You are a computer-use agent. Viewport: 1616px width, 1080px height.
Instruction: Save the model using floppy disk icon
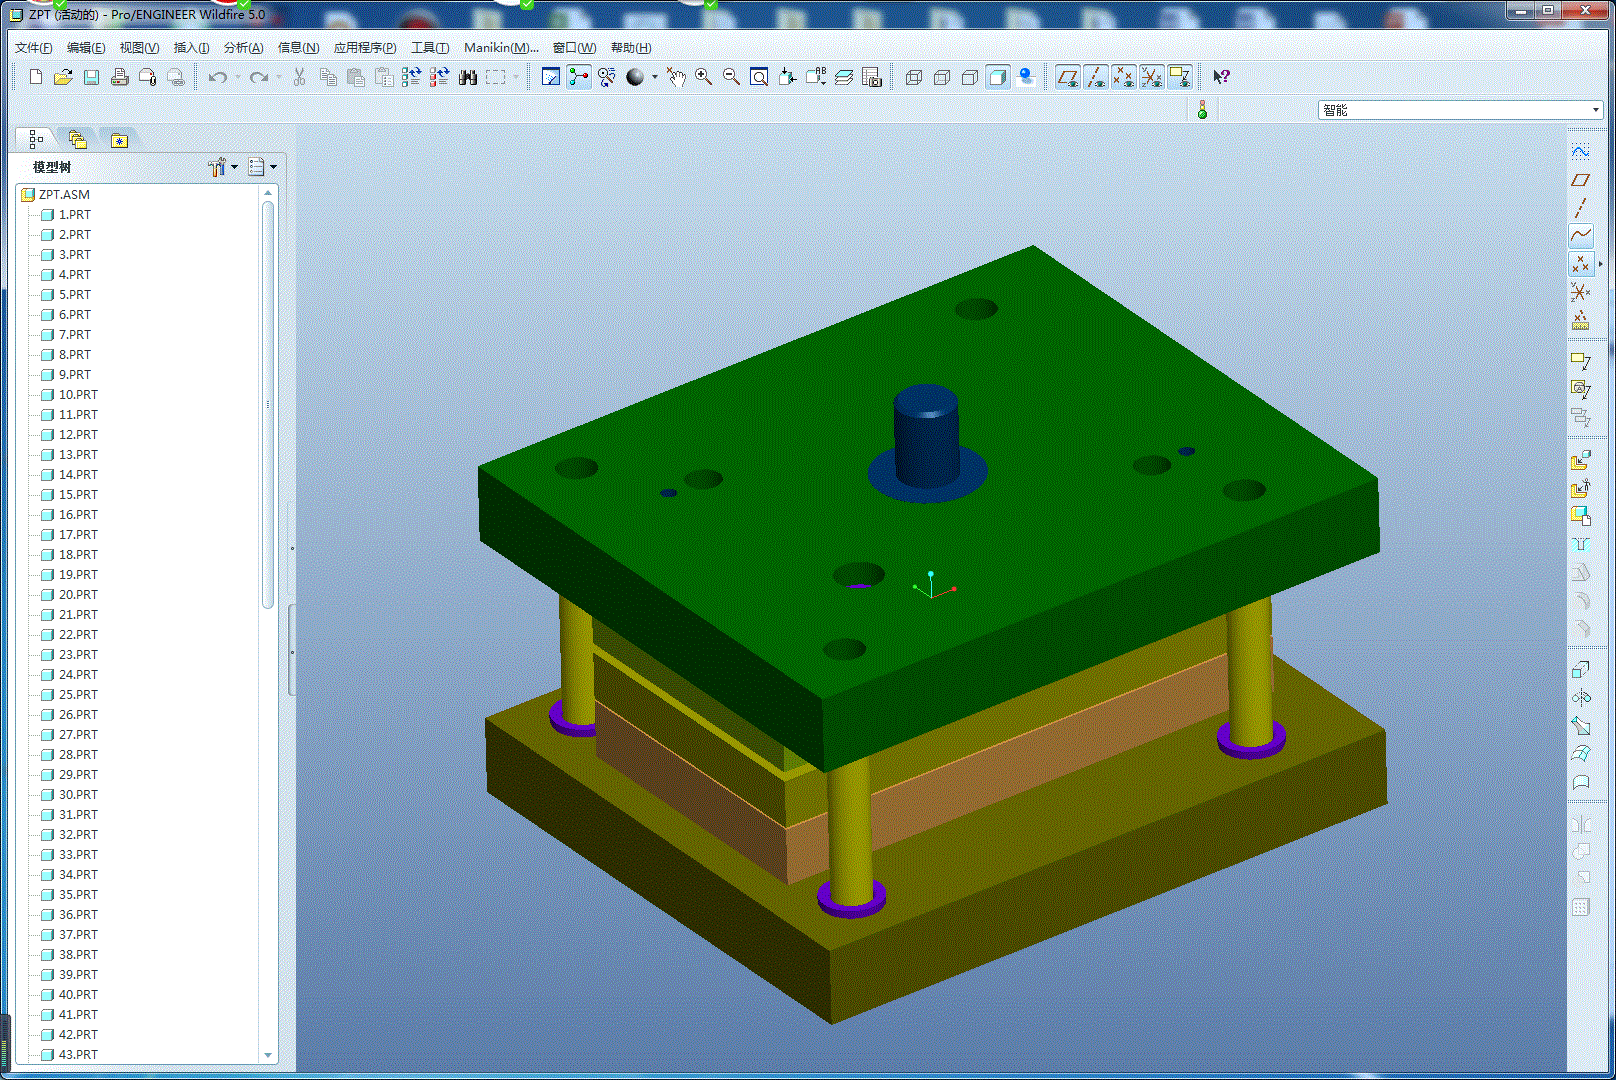pyautogui.click(x=91, y=77)
